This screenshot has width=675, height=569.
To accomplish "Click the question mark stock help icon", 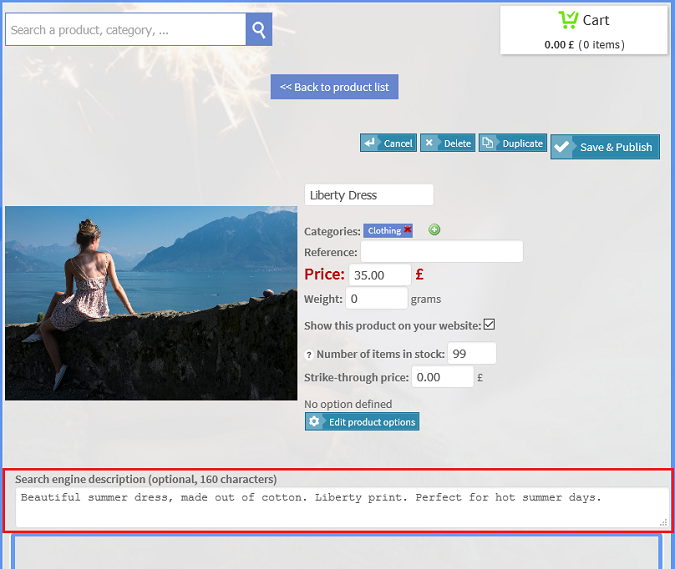I will pos(309,355).
